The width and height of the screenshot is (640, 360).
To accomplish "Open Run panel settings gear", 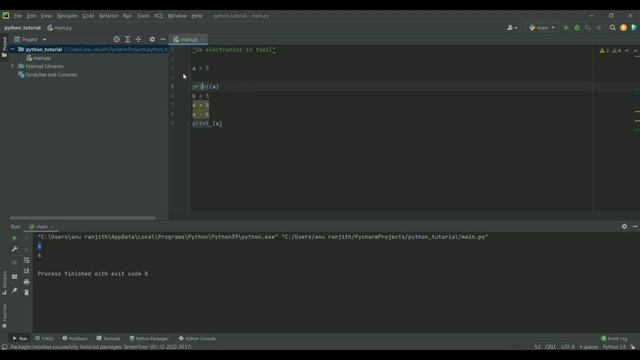I will click(x=624, y=226).
